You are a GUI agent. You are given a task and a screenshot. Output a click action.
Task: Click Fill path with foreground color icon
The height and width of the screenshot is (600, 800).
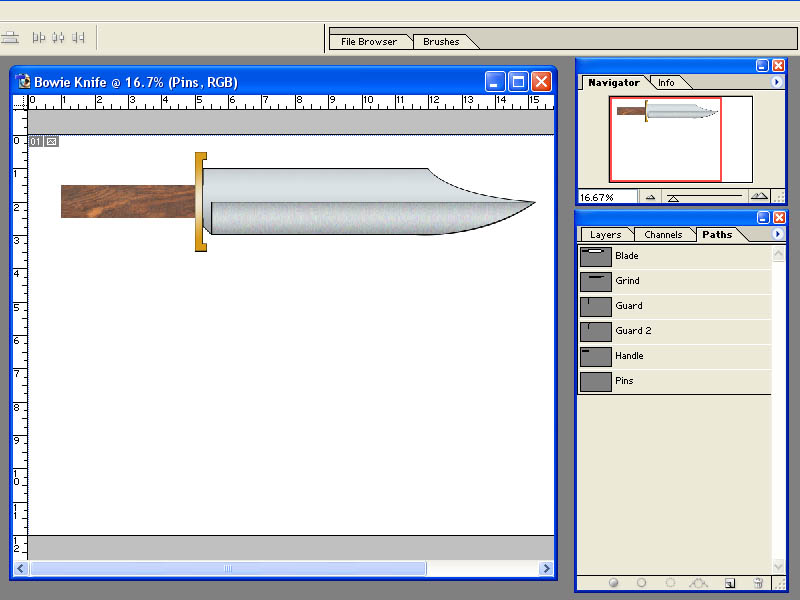pos(613,583)
